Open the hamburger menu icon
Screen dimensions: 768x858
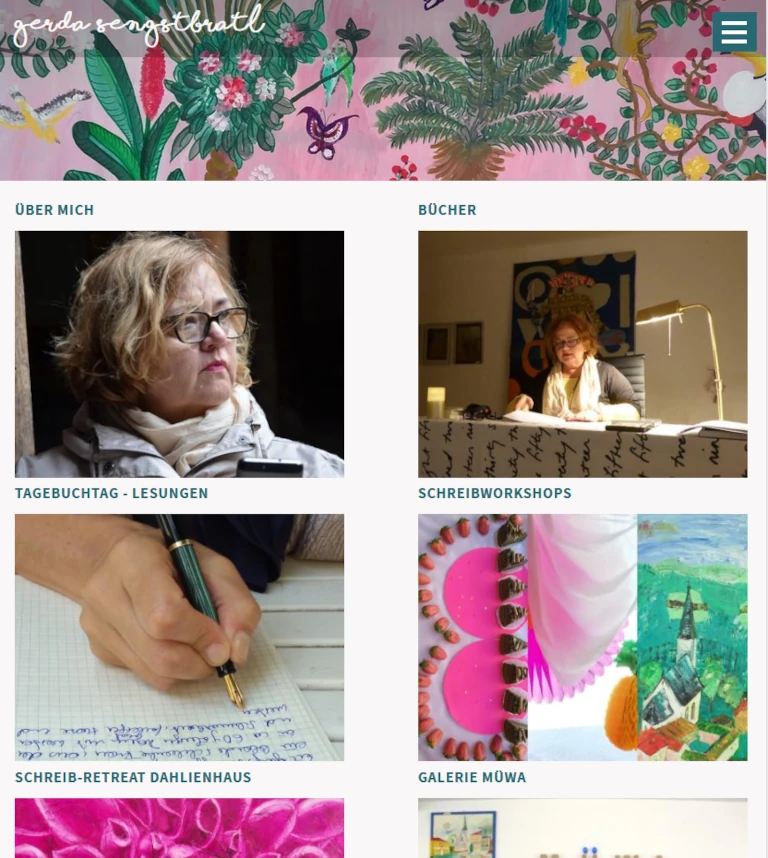point(734,32)
